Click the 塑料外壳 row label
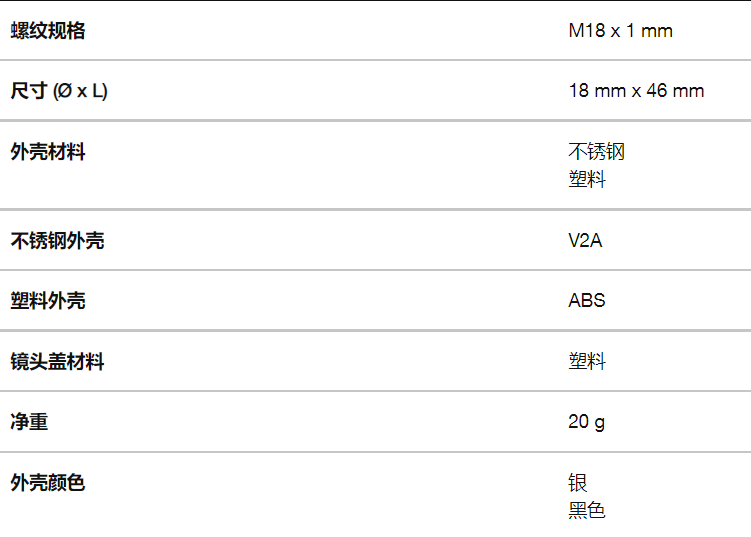 (47, 301)
